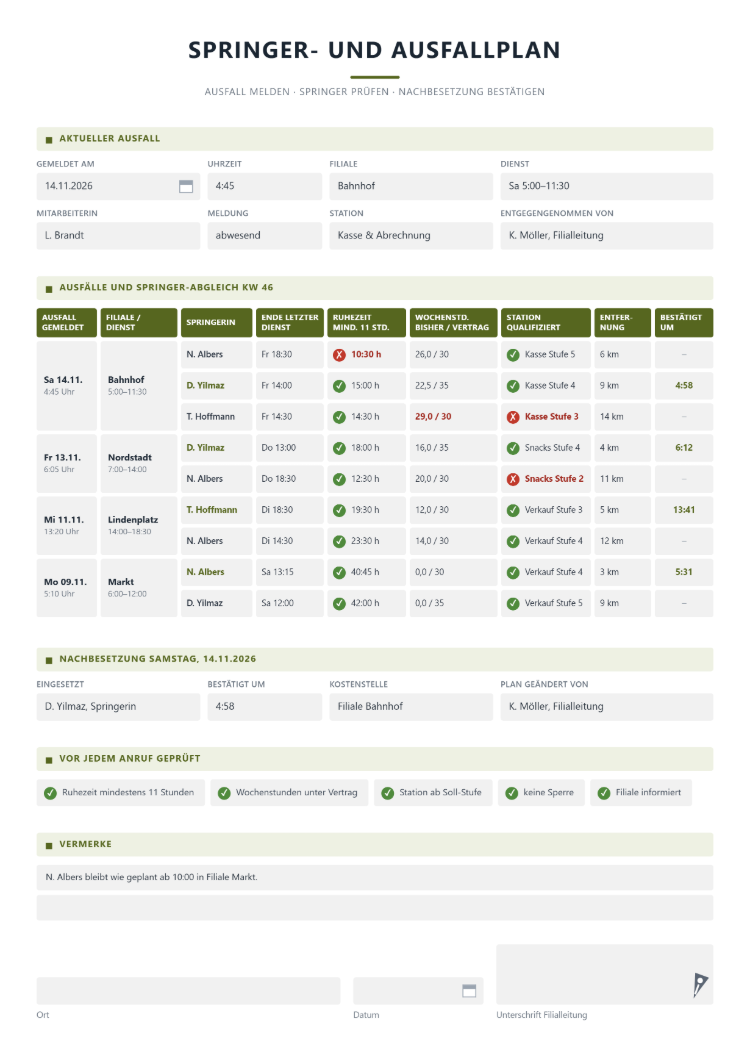Select the Station qualifiziert column header
This screenshot has height=1060, width=750.
(x=546, y=322)
